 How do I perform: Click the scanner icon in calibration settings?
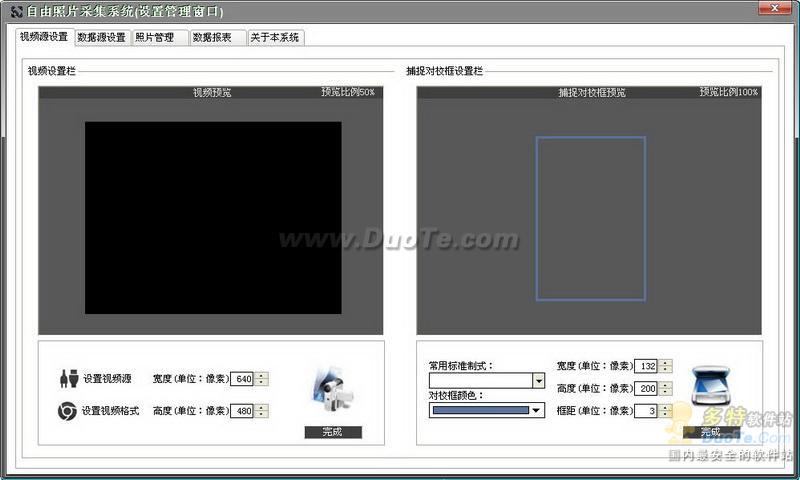click(x=711, y=386)
